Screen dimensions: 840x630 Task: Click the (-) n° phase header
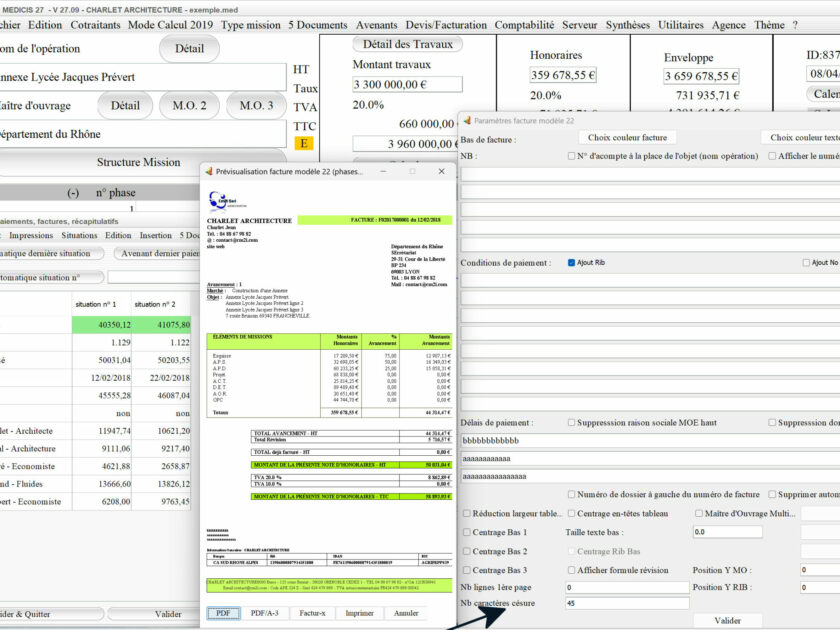coord(101,193)
